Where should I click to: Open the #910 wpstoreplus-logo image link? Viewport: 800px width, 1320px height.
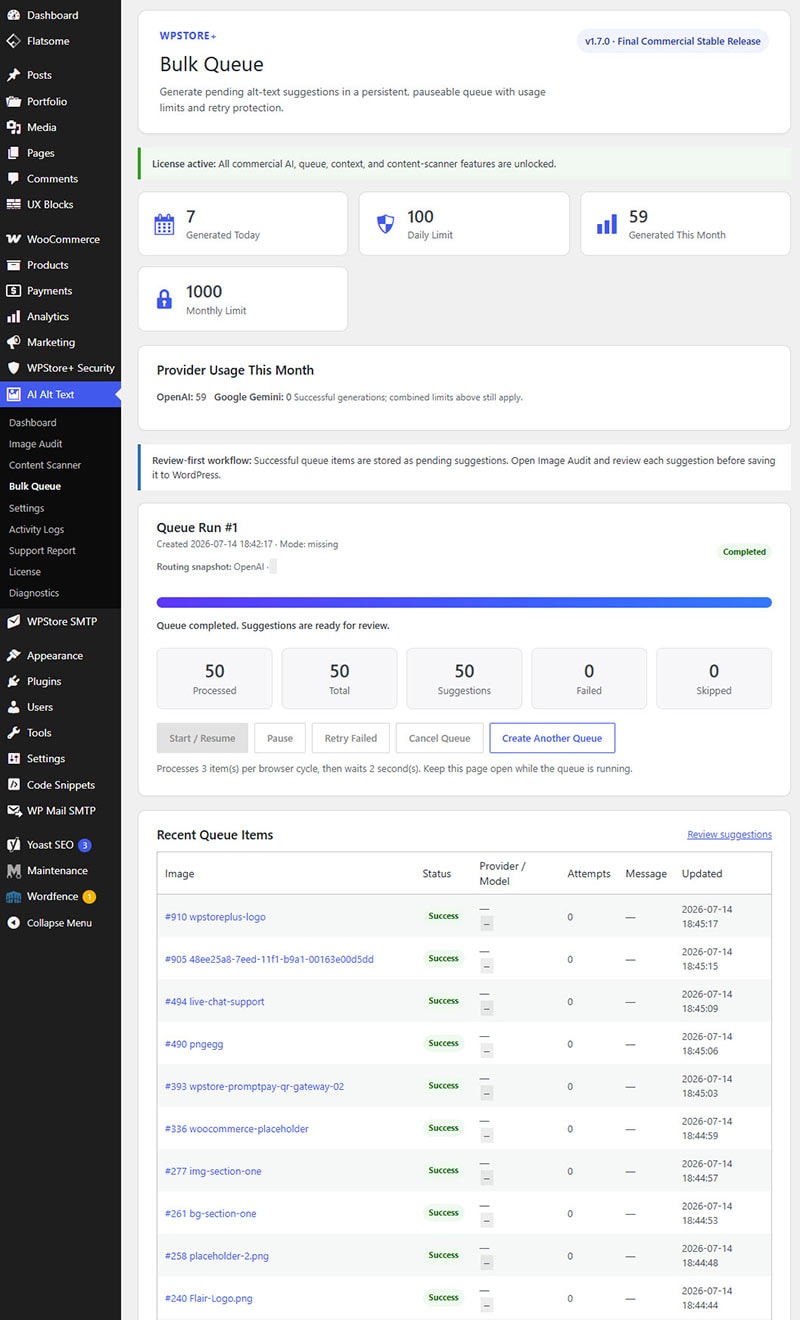pos(215,916)
